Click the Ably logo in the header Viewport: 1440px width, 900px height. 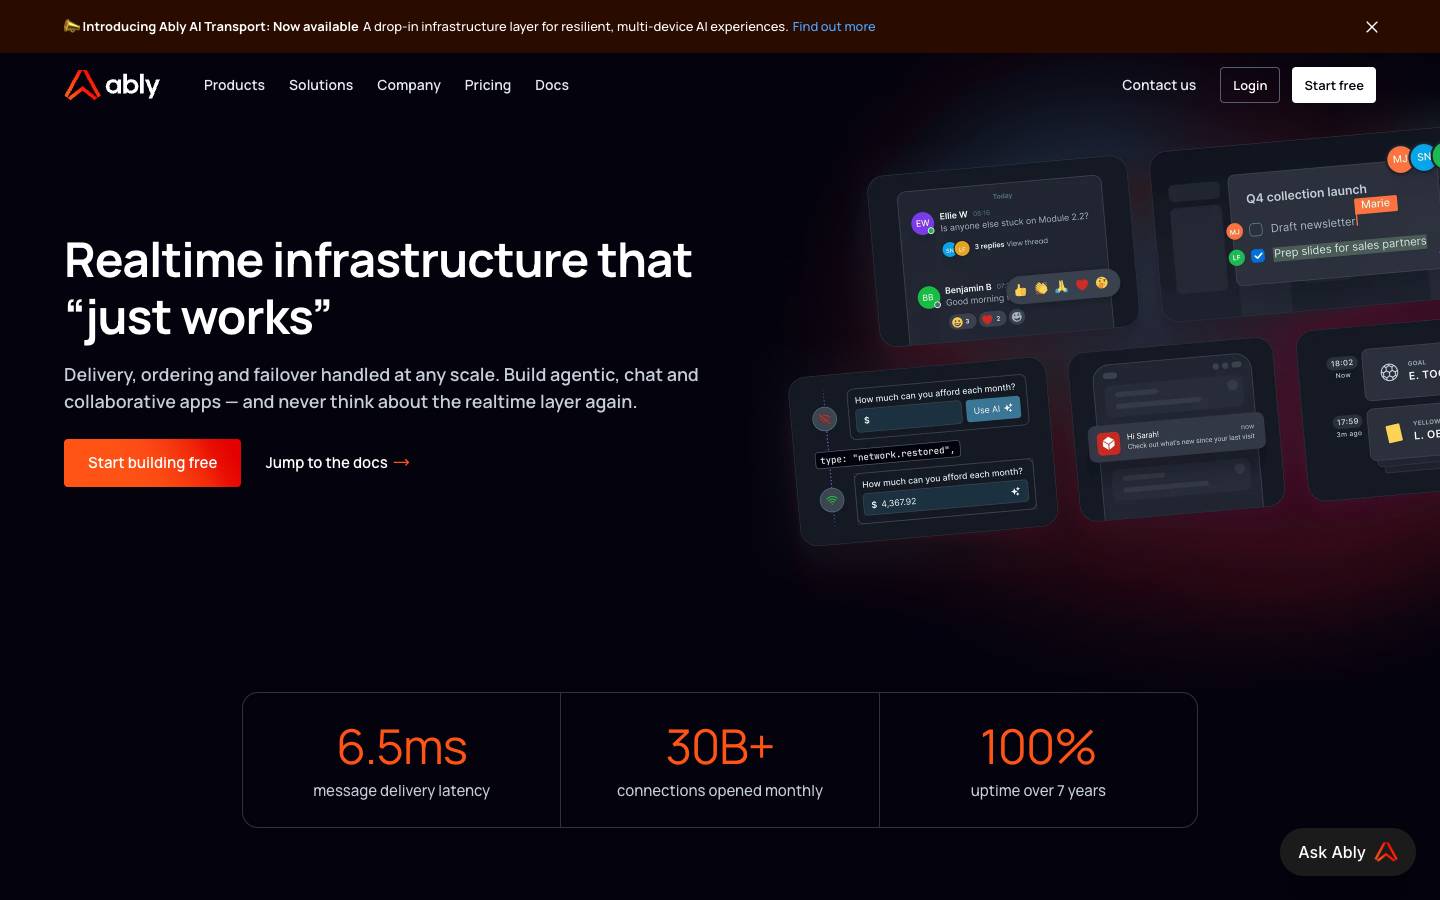[112, 85]
